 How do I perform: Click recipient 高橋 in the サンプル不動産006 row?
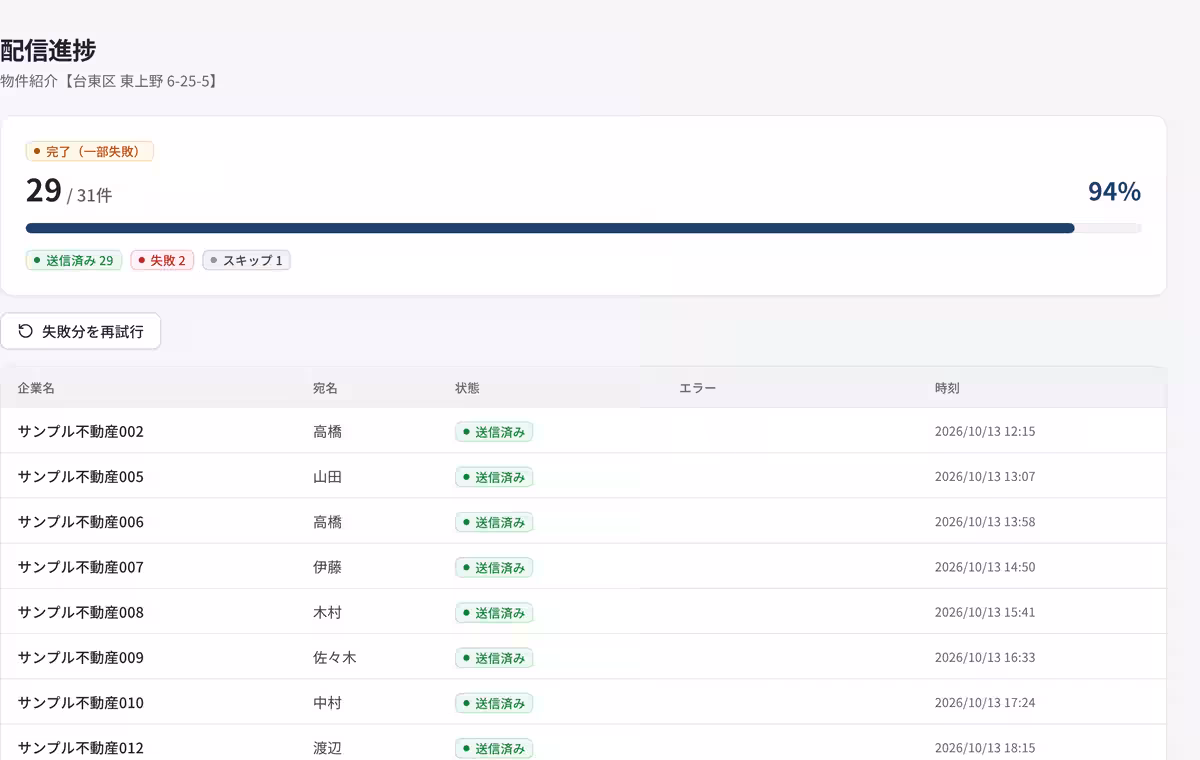point(327,522)
